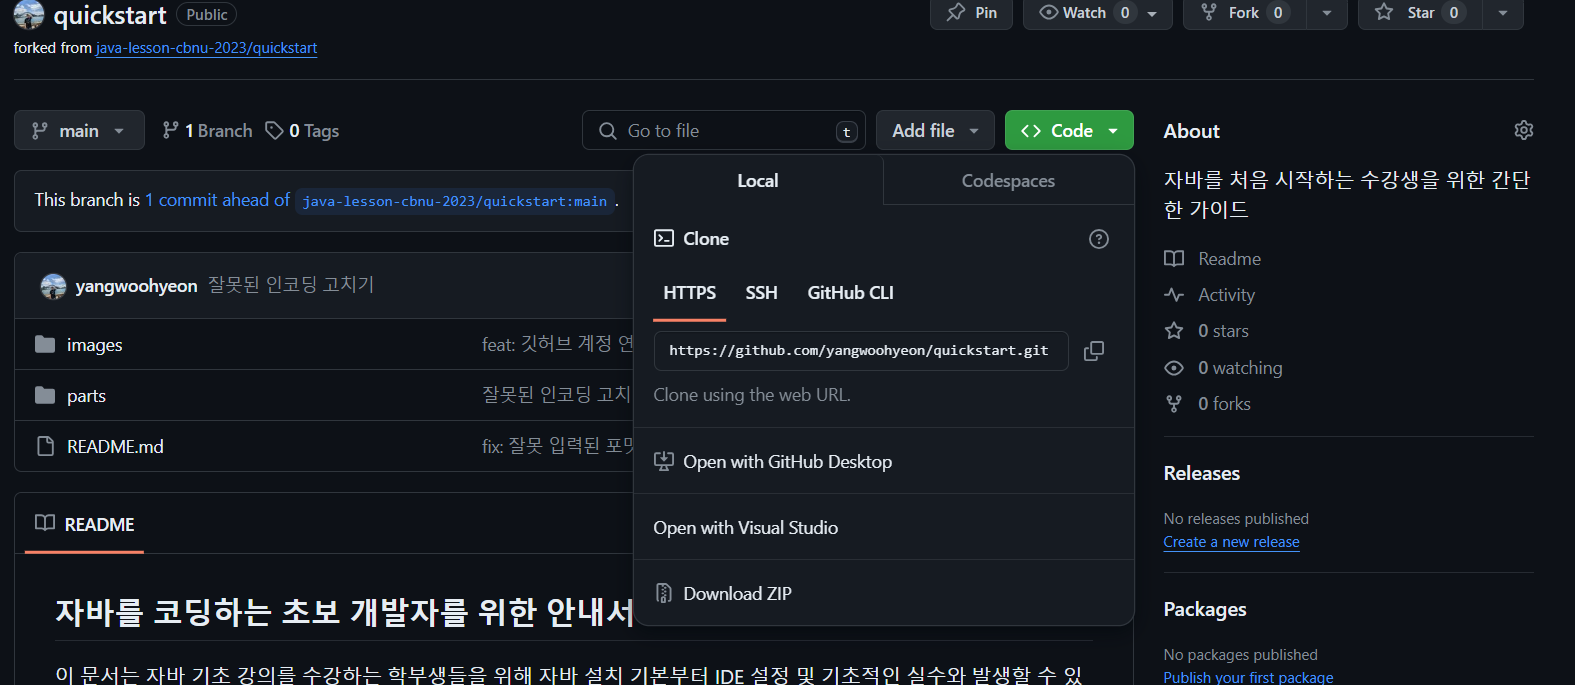Click the tag icon next to 0 Tags
1575x685 pixels.
[274, 131]
